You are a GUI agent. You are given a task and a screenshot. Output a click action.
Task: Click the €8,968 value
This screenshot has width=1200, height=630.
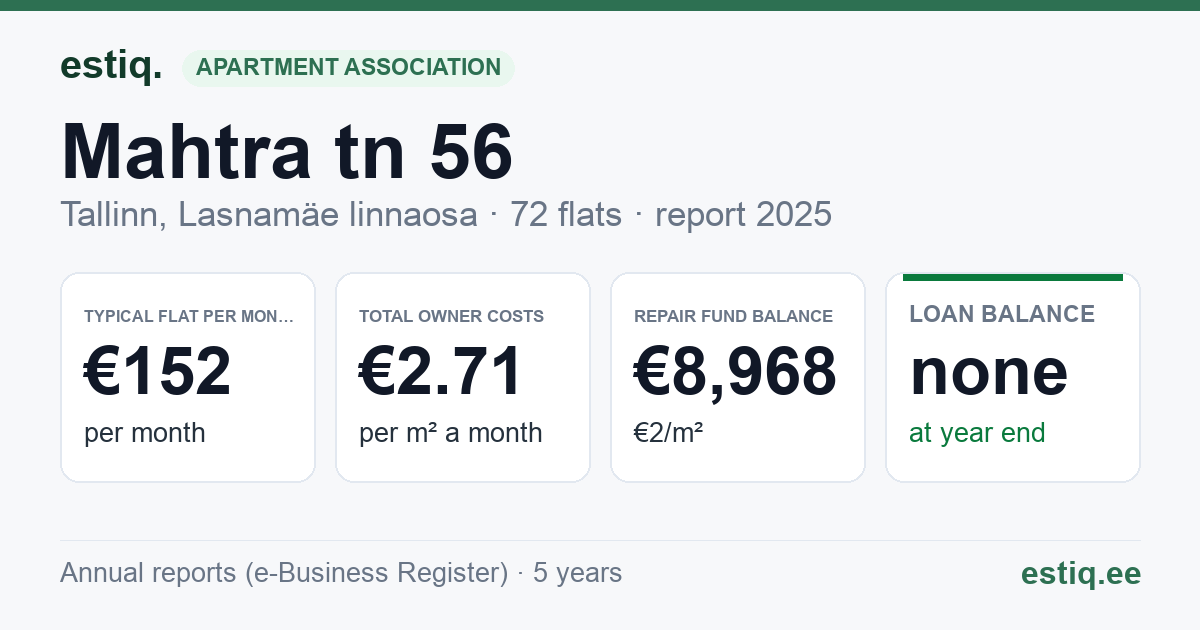(x=735, y=371)
